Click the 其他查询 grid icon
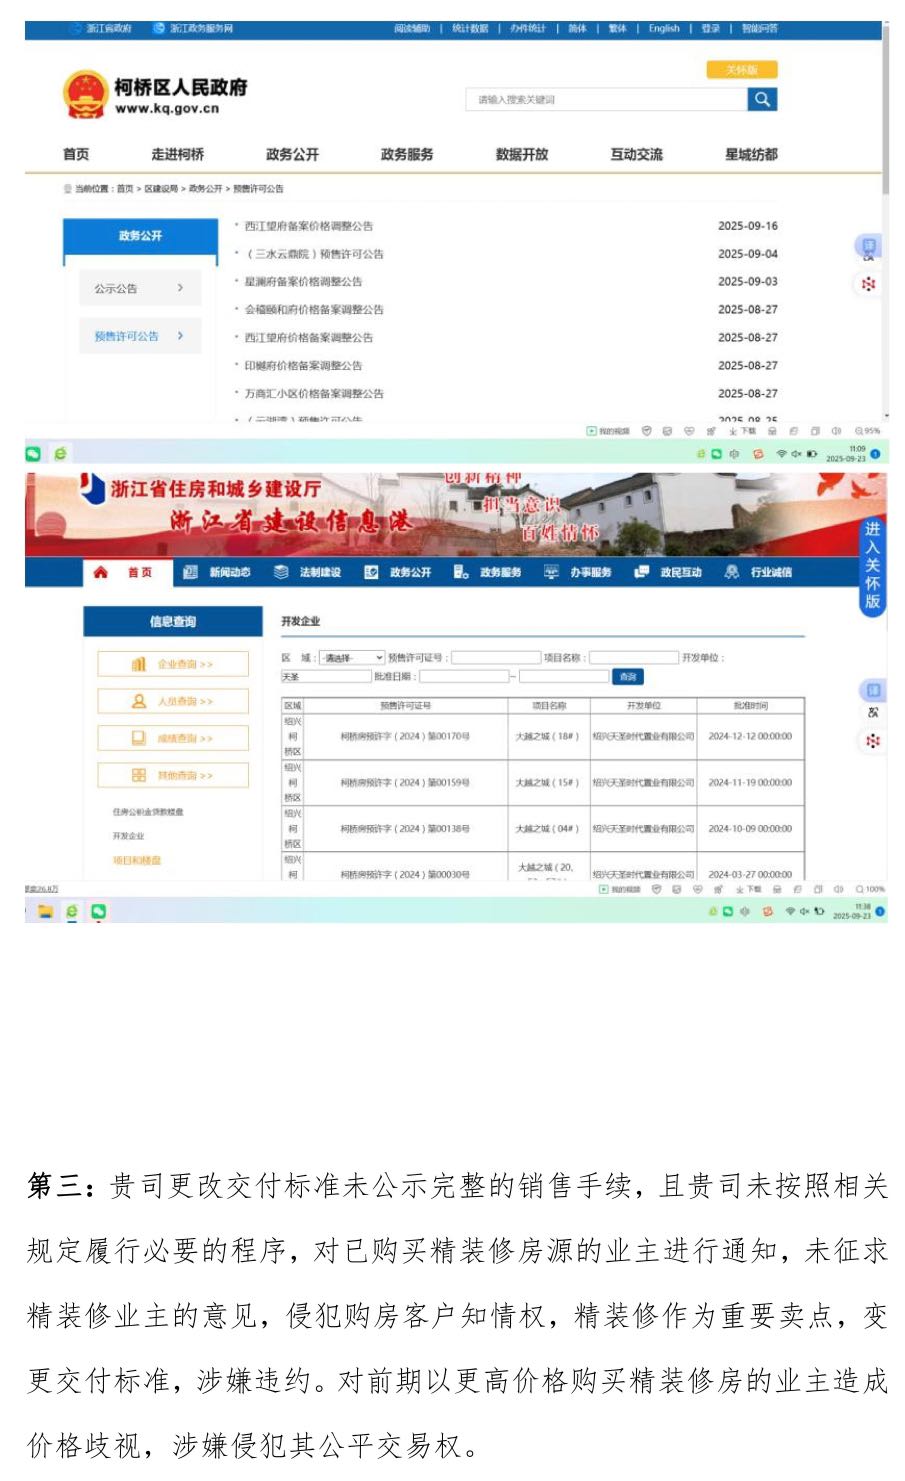Viewport: 905px width, 1481px height. coord(139,775)
